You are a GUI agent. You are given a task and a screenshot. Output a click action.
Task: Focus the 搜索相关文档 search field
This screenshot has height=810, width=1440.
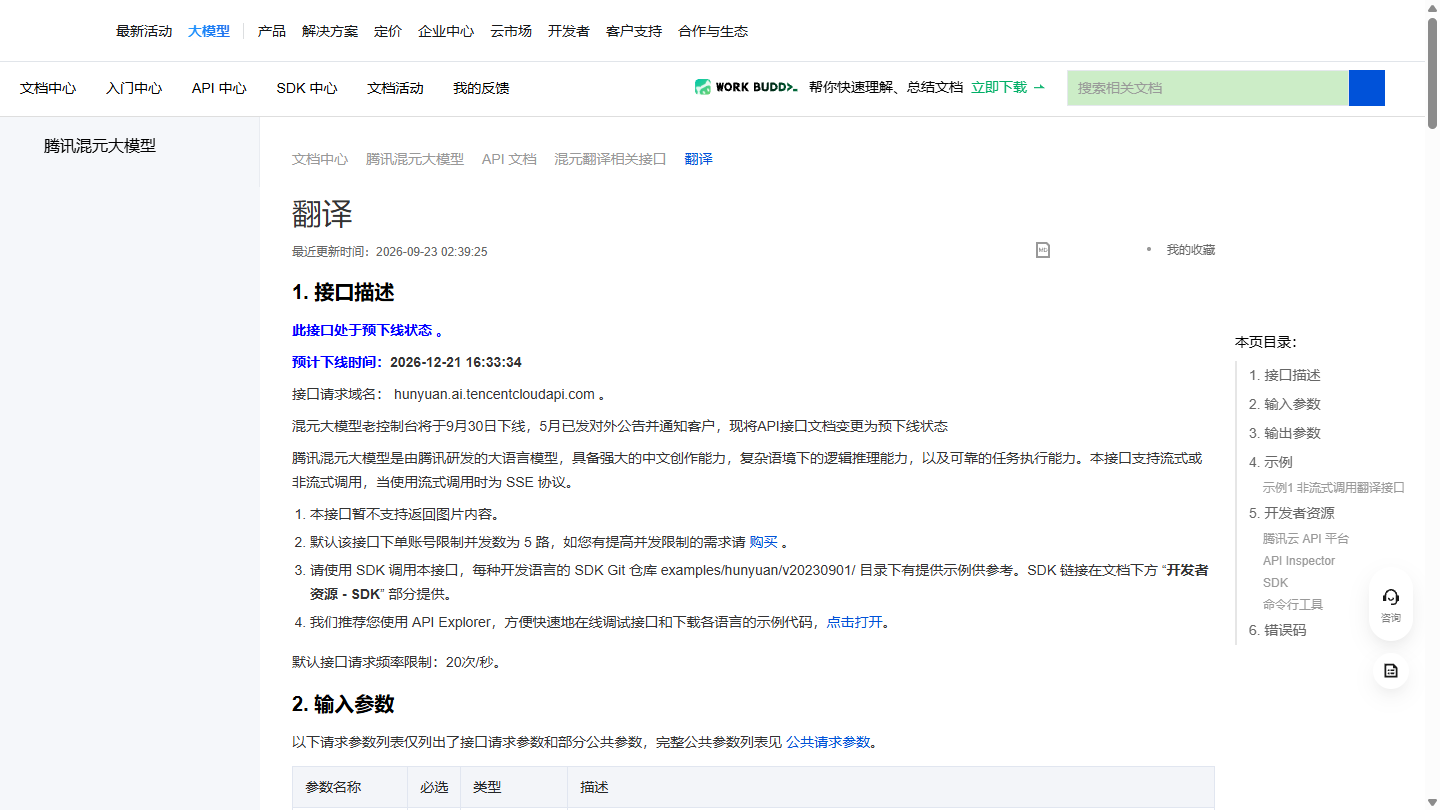click(1208, 88)
